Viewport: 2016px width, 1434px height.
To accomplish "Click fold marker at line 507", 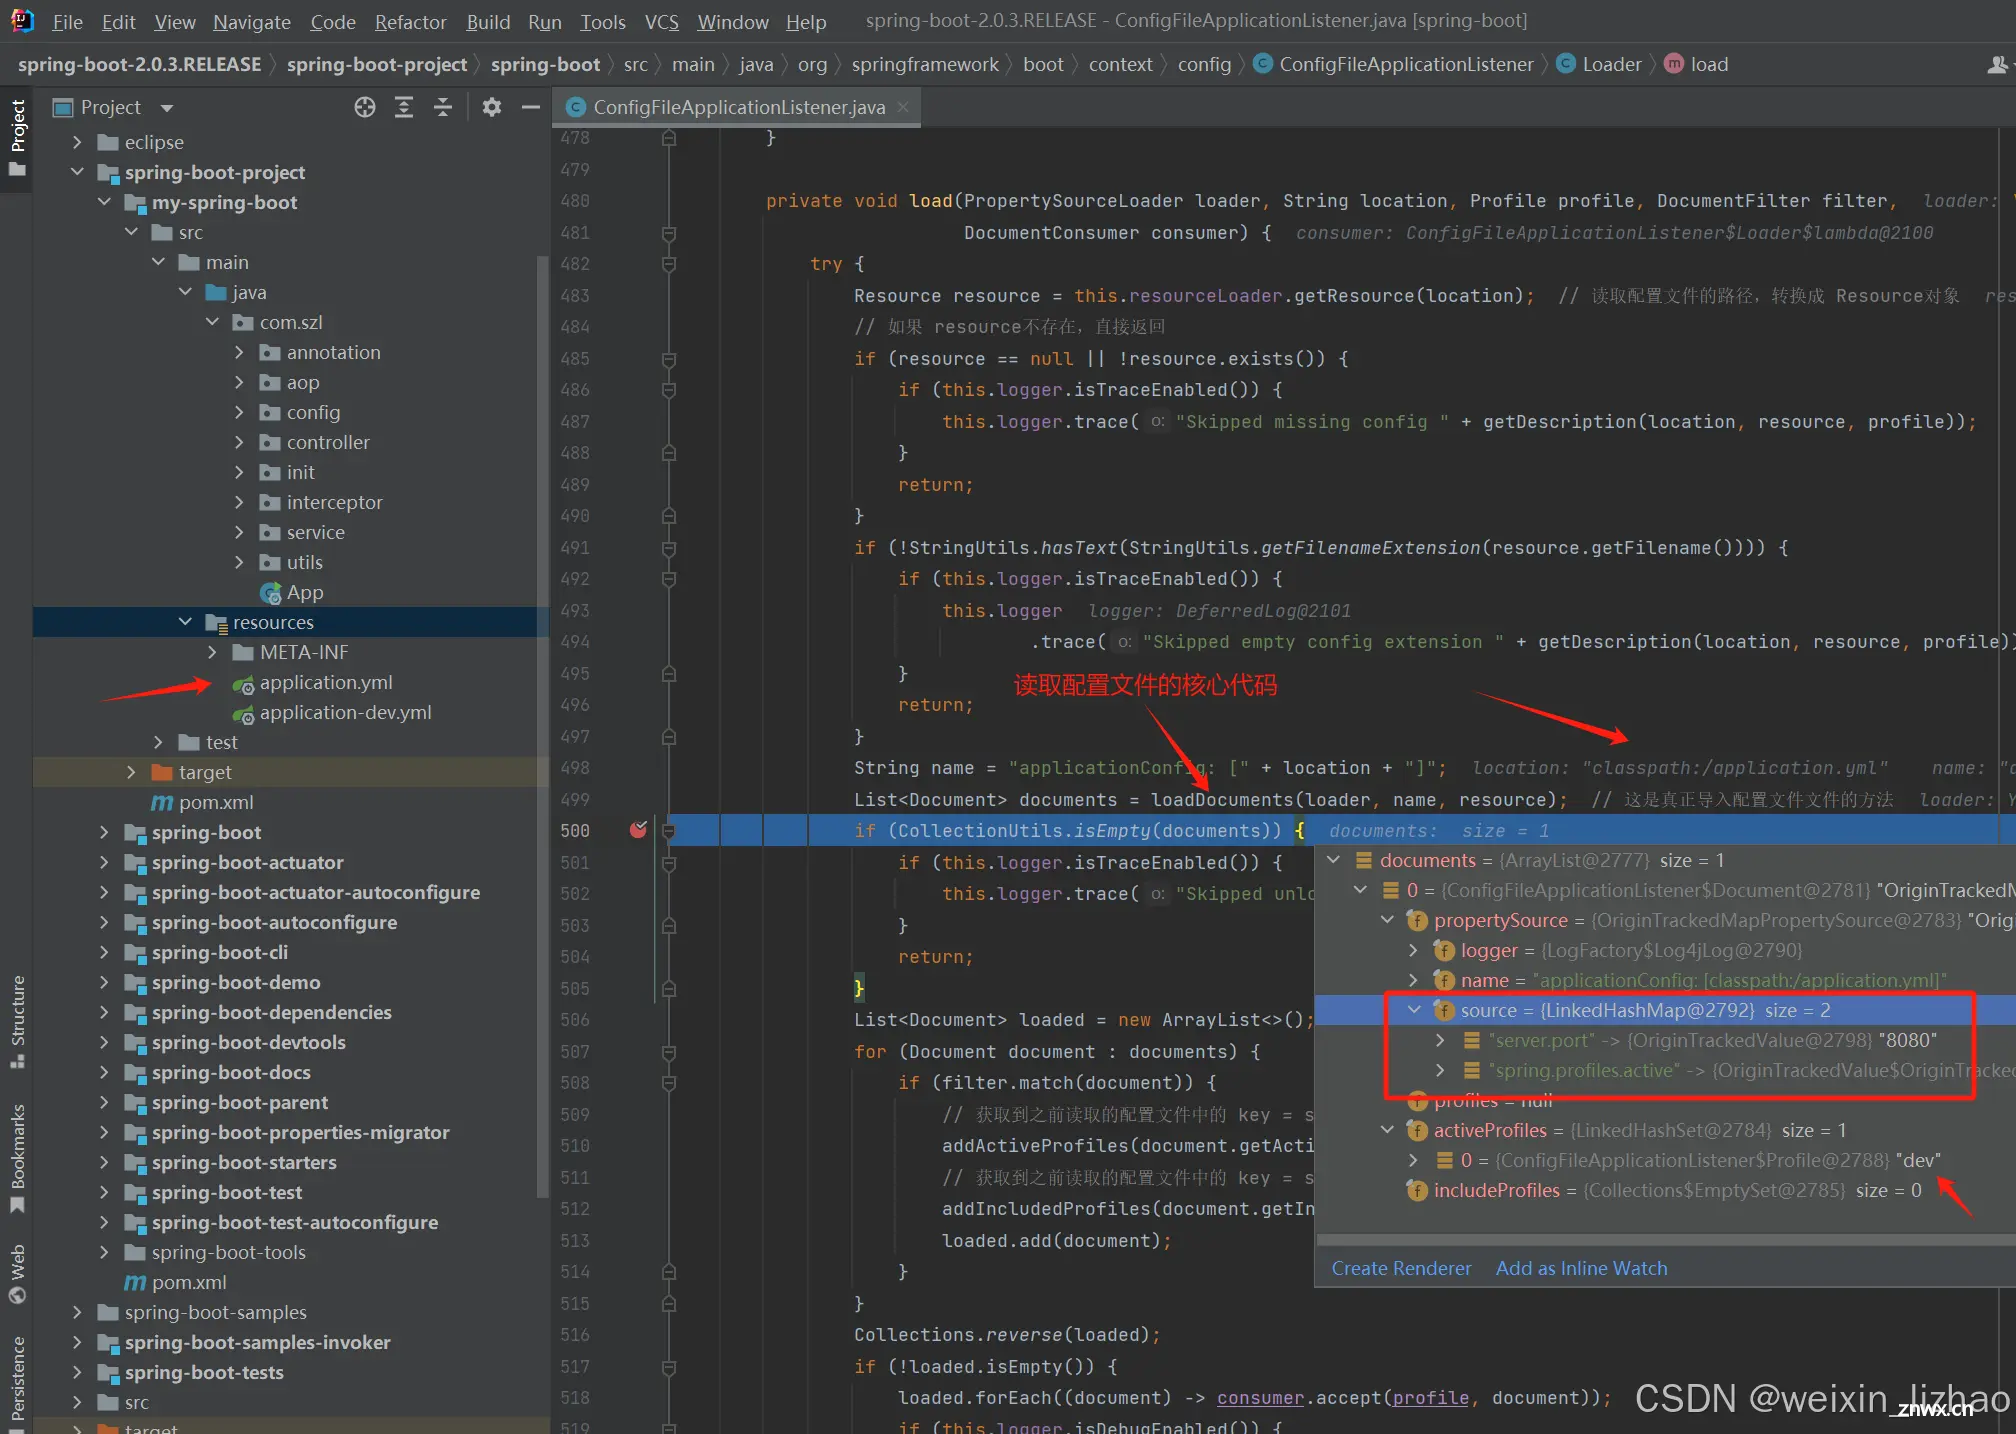I will coord(669,1052).
